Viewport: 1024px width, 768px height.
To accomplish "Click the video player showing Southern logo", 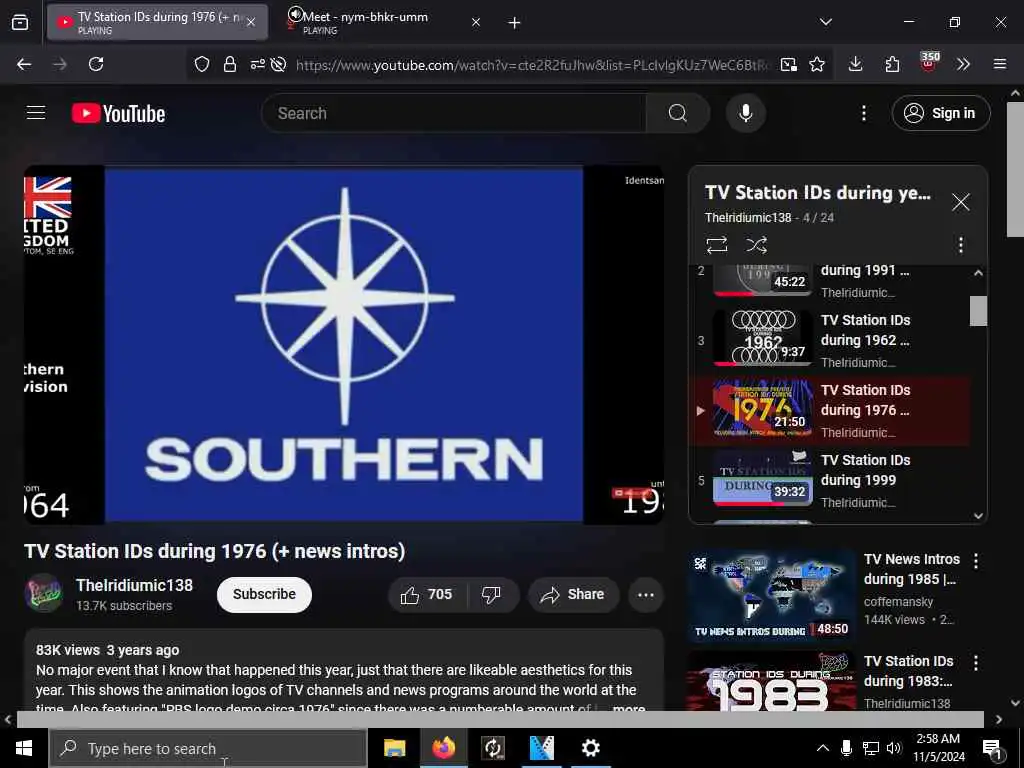I will click(344, 345).
